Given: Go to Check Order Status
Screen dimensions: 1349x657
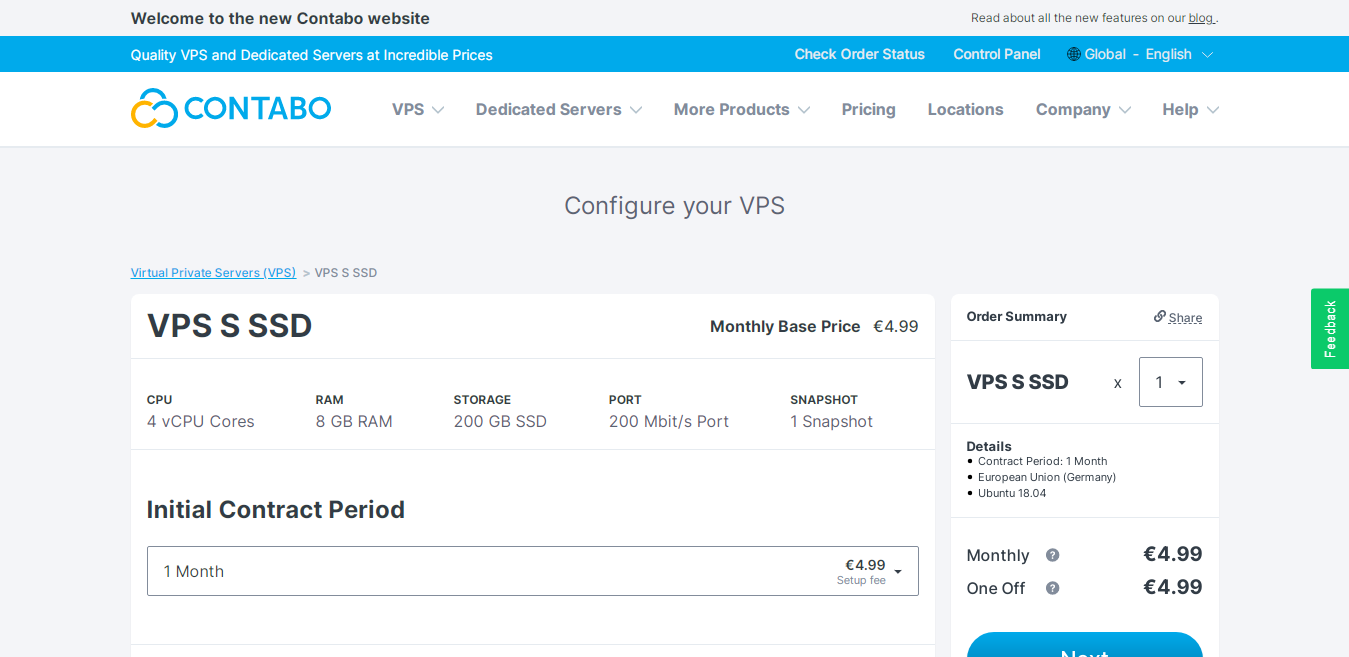Looking at the screenshot, I should [x=859, y=54].
